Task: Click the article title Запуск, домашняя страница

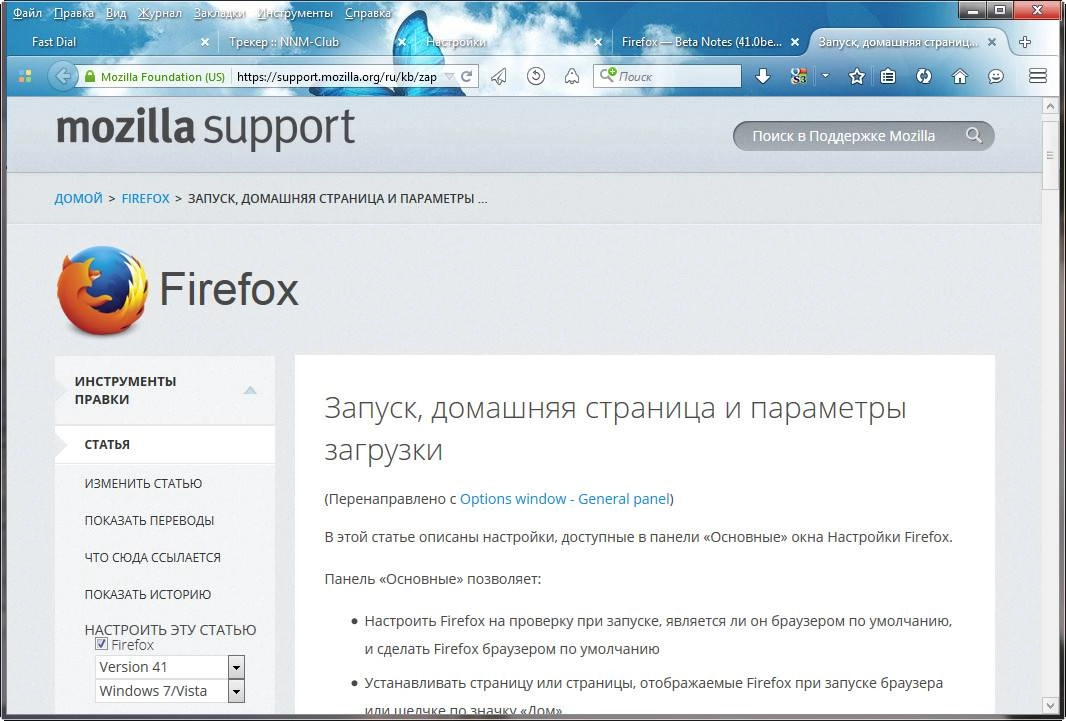Action: 615,428
